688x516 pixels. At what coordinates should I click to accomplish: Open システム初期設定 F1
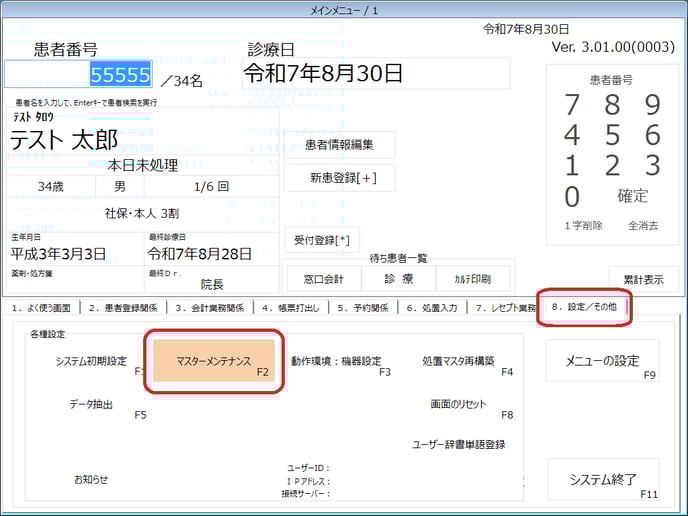pyautogui.click(x=91, y=361)
